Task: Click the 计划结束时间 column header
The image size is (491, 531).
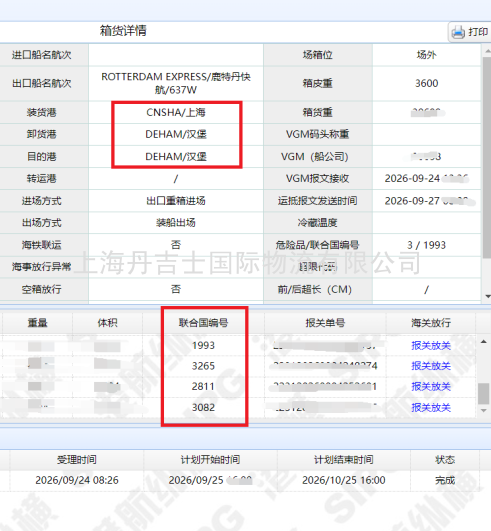Action: click(344, 460)
